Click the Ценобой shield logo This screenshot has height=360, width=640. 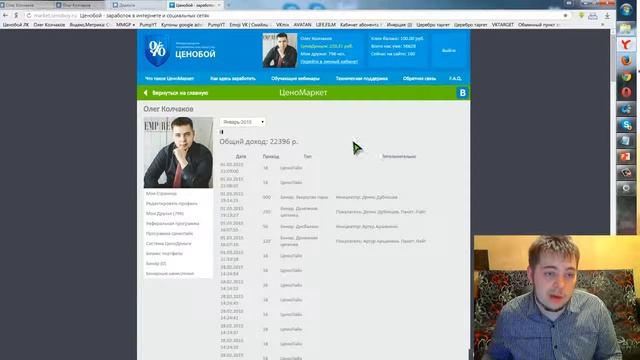[x=157, y=51]
